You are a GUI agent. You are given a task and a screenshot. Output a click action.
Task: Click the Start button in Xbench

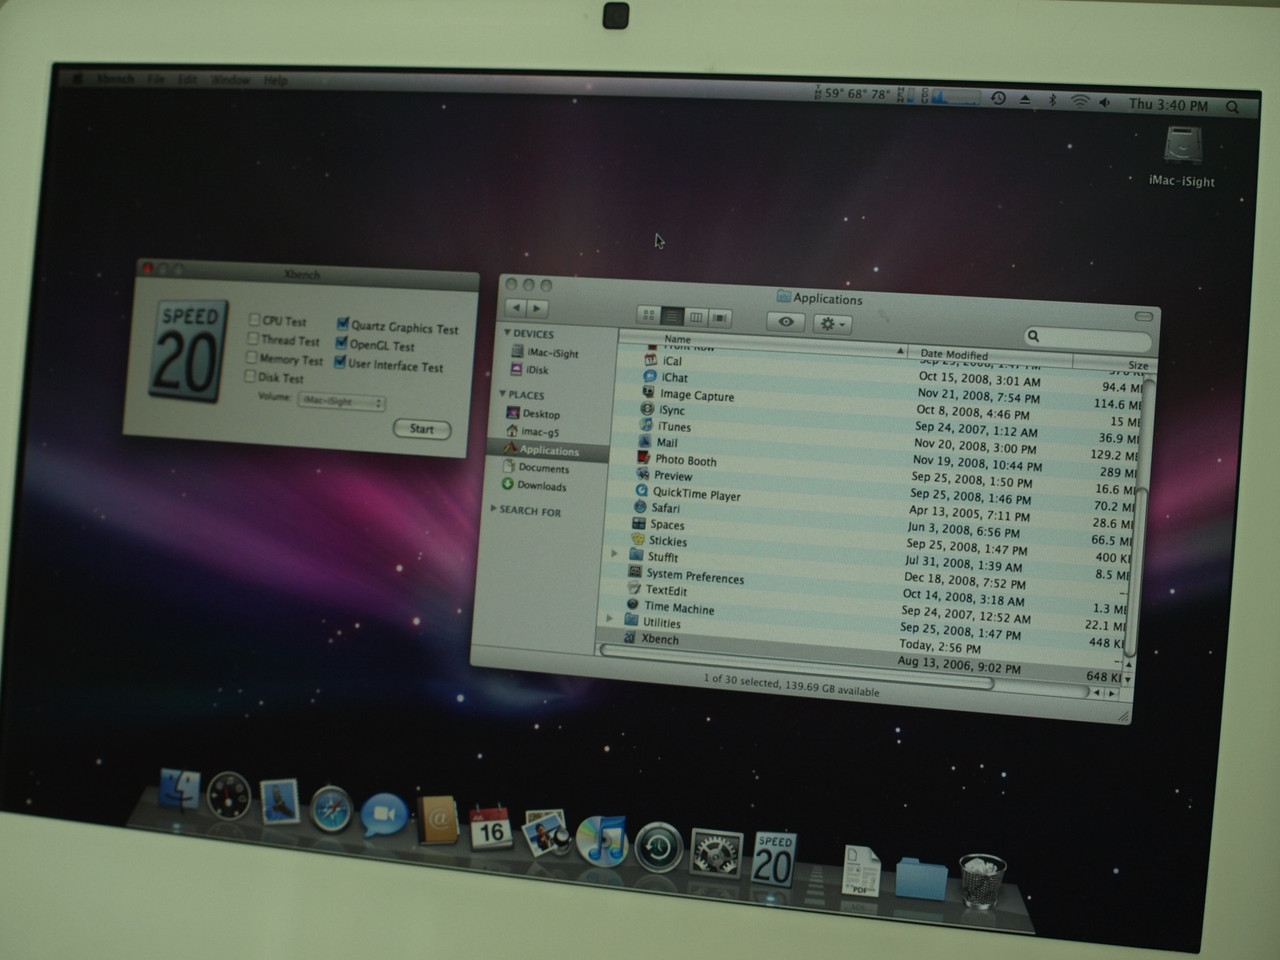pos(422,429)
